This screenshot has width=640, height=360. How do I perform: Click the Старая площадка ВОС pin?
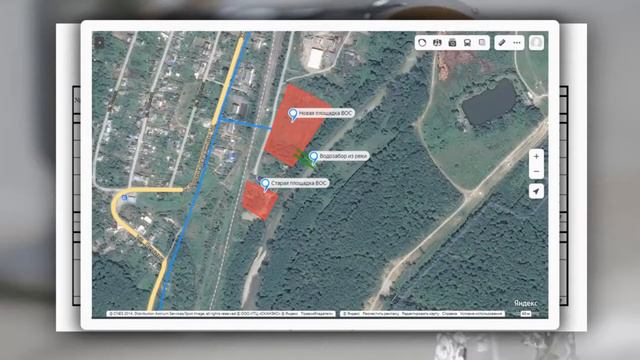tap(265, 184)
